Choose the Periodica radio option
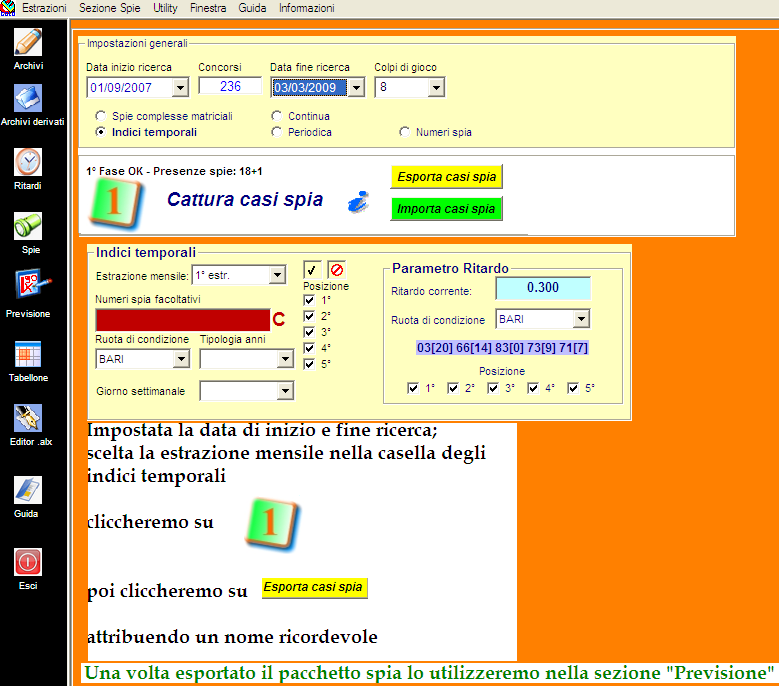779x686 pixels. pos(277,132)
